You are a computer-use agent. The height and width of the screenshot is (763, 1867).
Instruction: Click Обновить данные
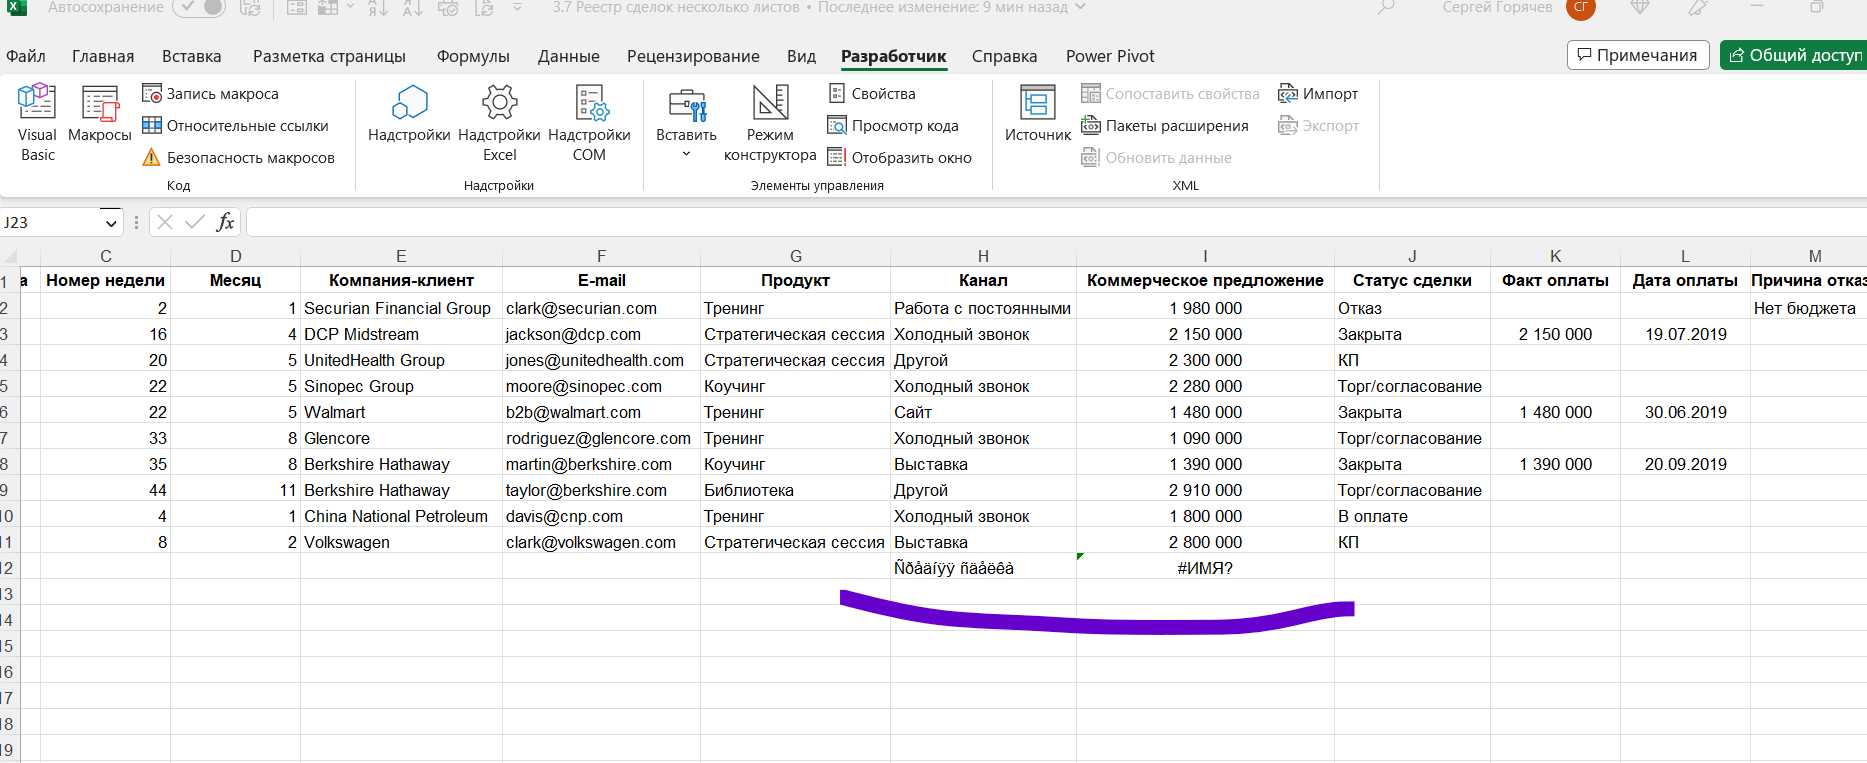[x=1156, y=157]
